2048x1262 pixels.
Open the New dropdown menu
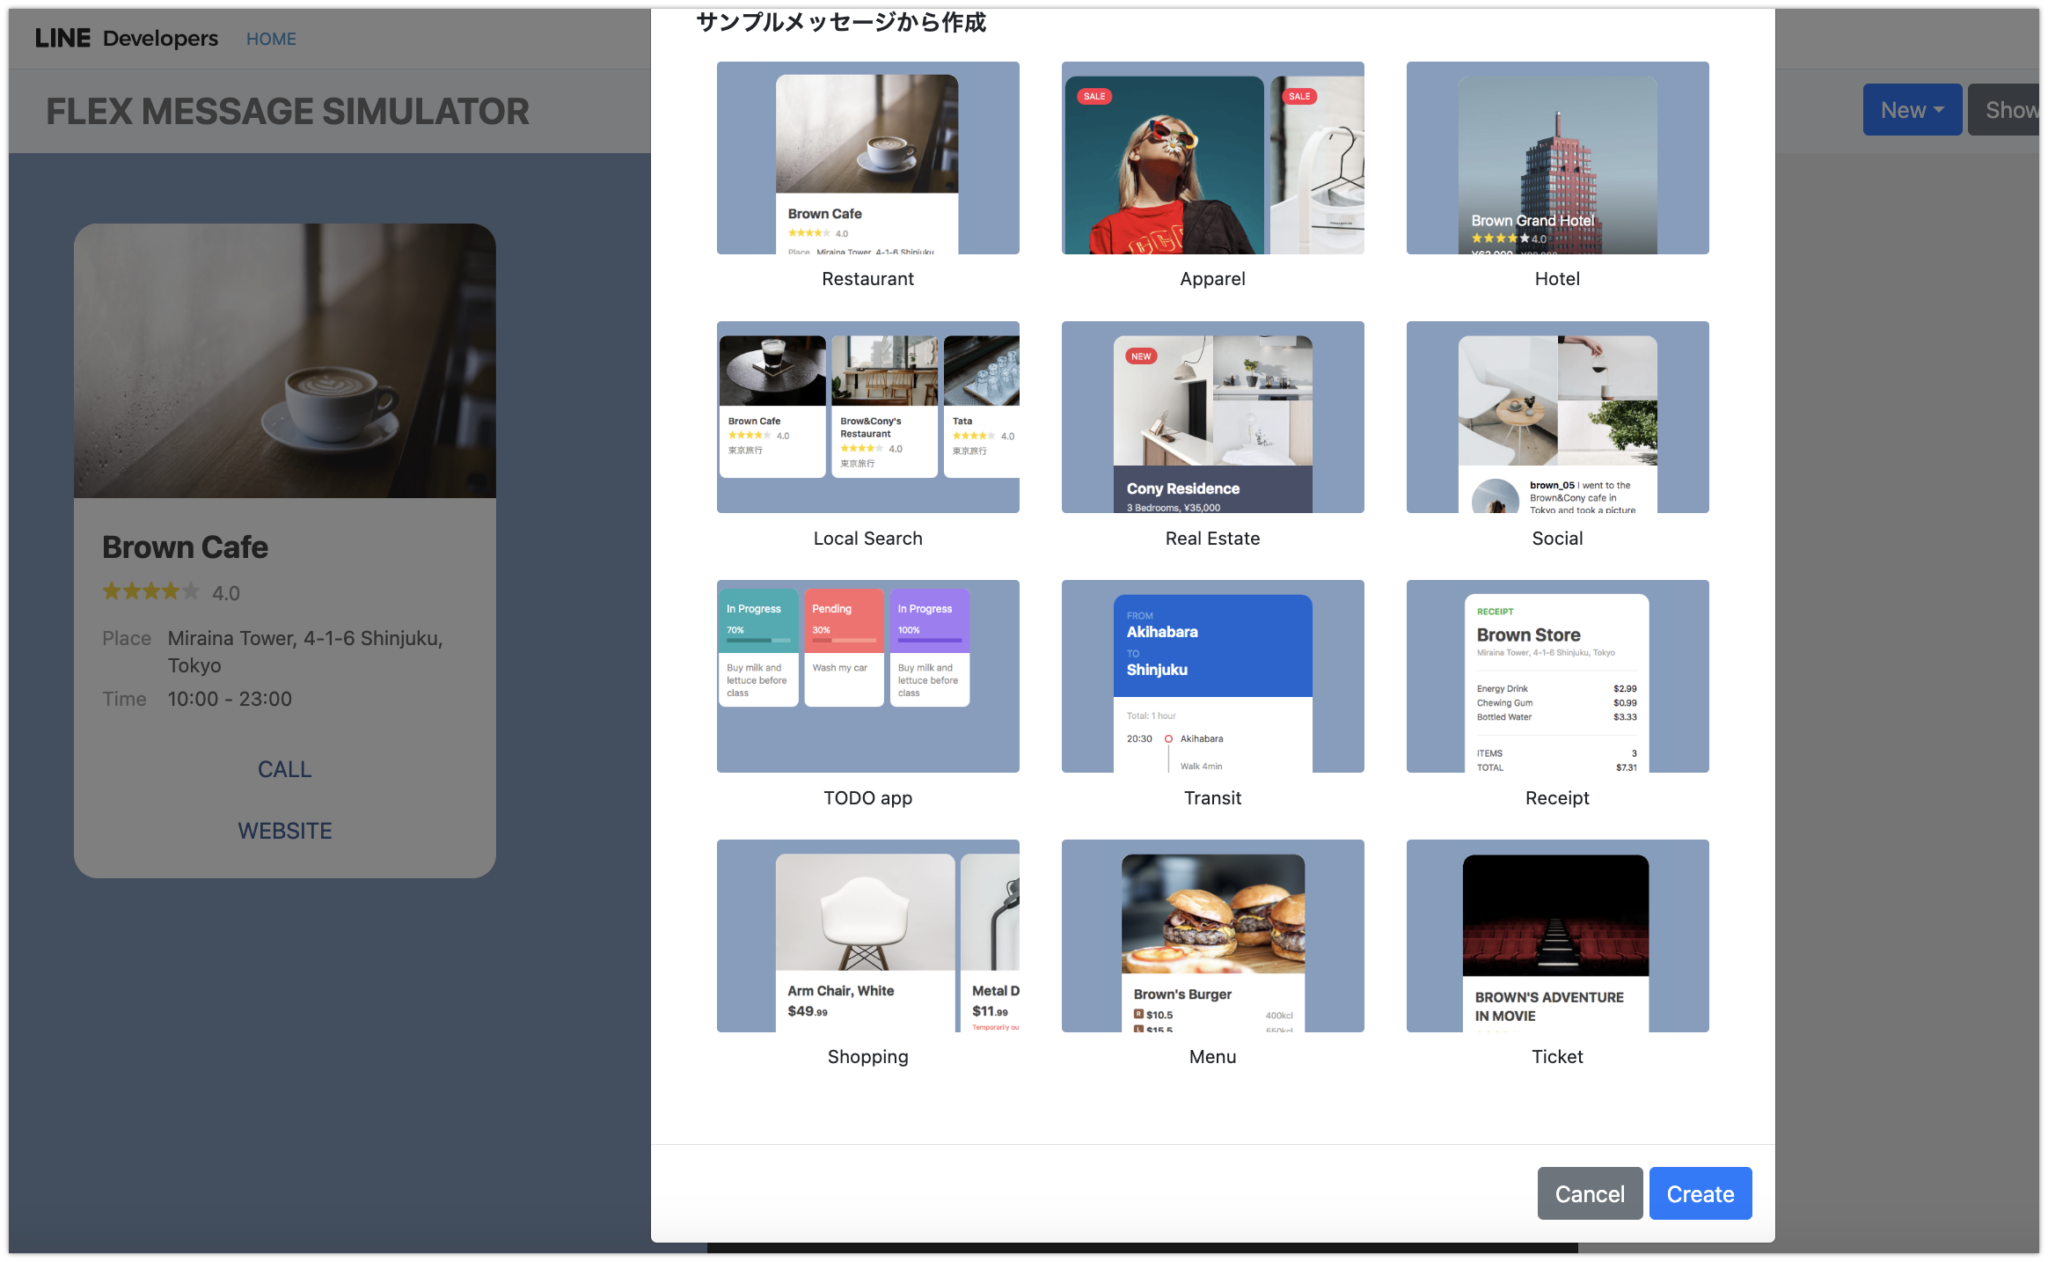[1911, 110]
